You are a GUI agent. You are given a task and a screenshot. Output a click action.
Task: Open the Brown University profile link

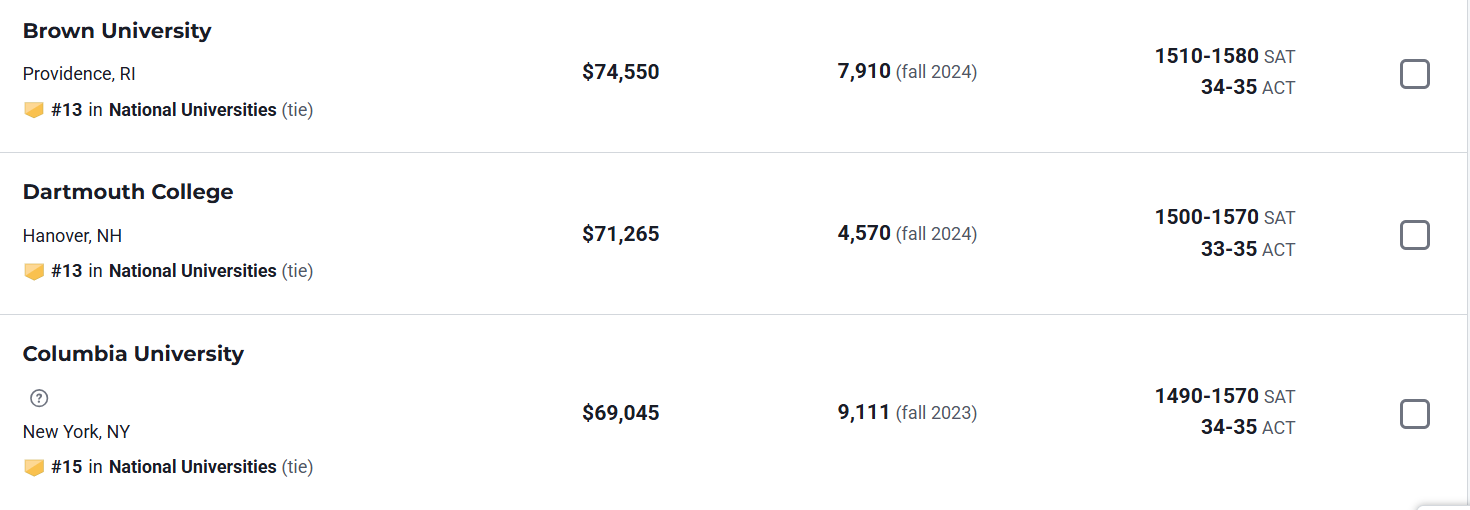pyautogui.click(x=117, y=31)
